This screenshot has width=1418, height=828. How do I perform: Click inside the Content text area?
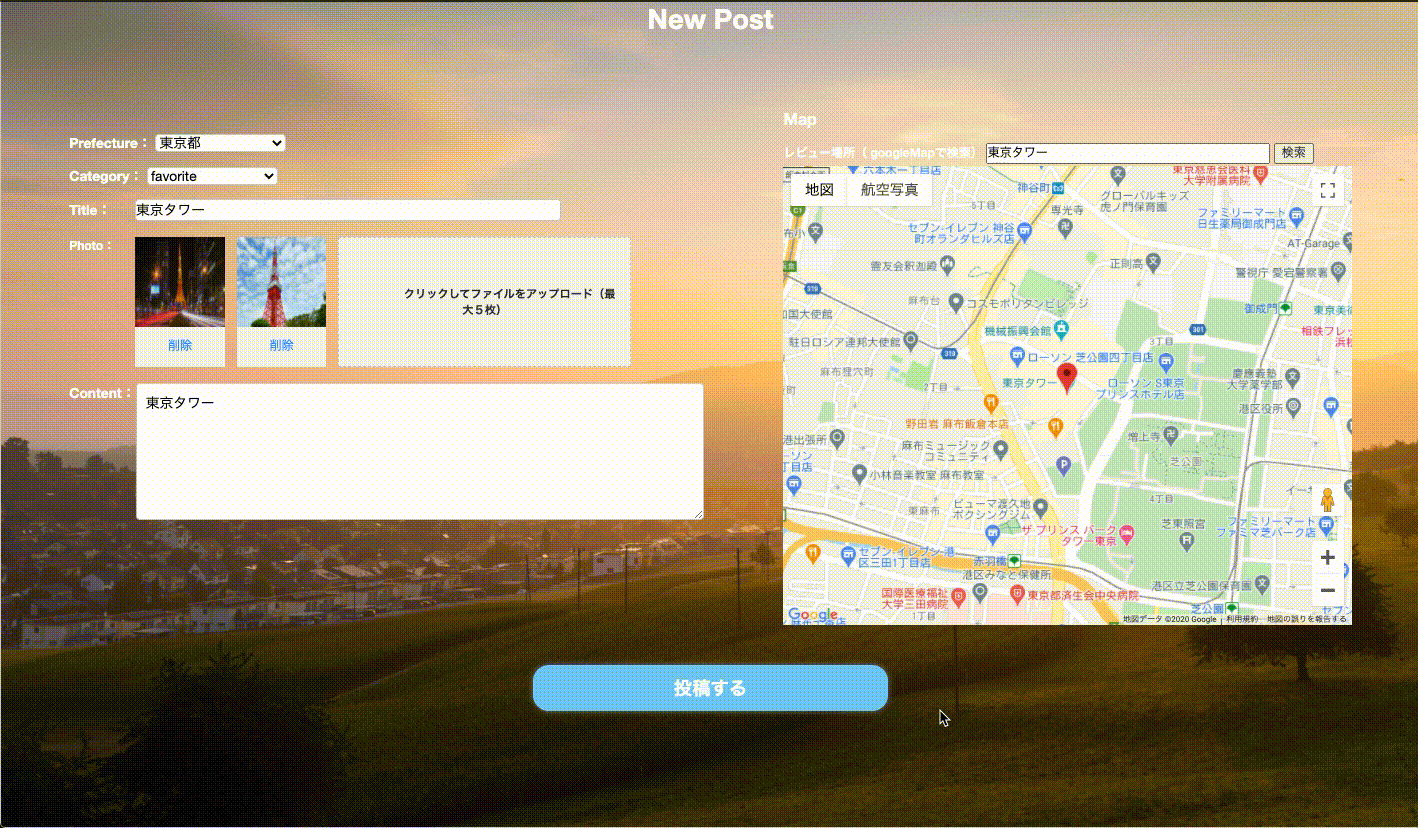click(419, 452)
